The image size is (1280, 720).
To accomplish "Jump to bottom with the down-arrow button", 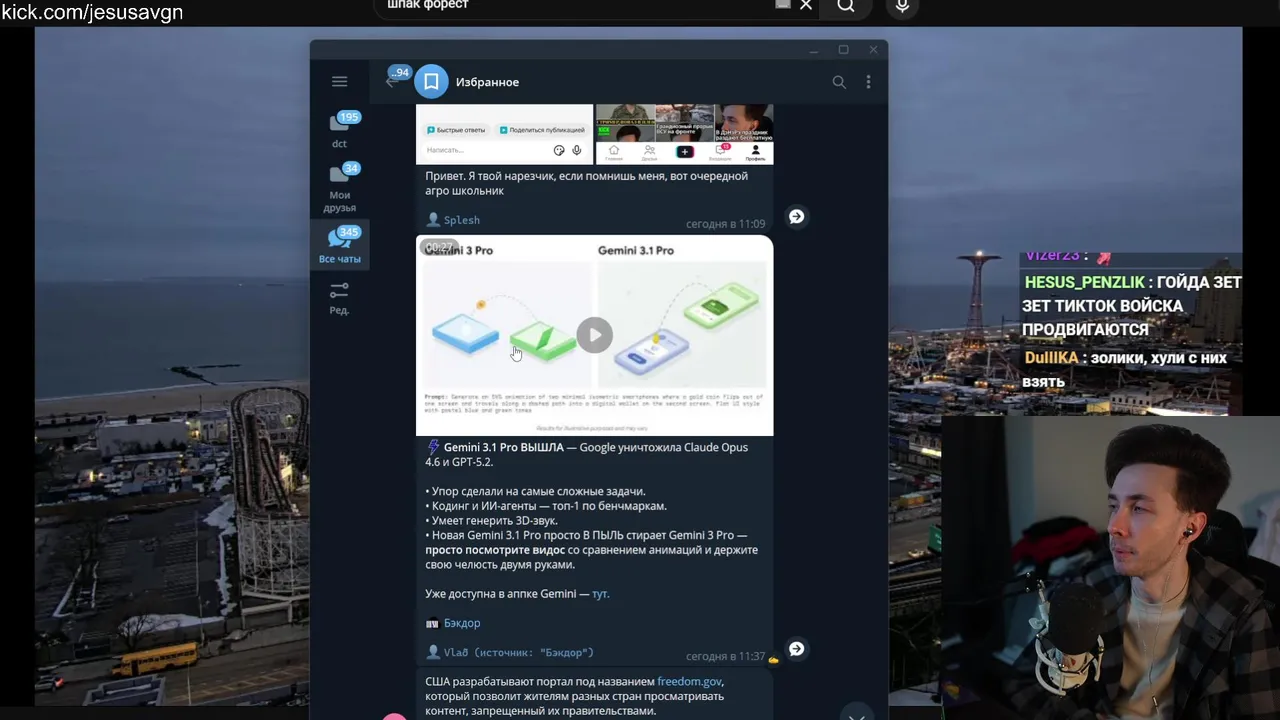I will click(856, 716).
